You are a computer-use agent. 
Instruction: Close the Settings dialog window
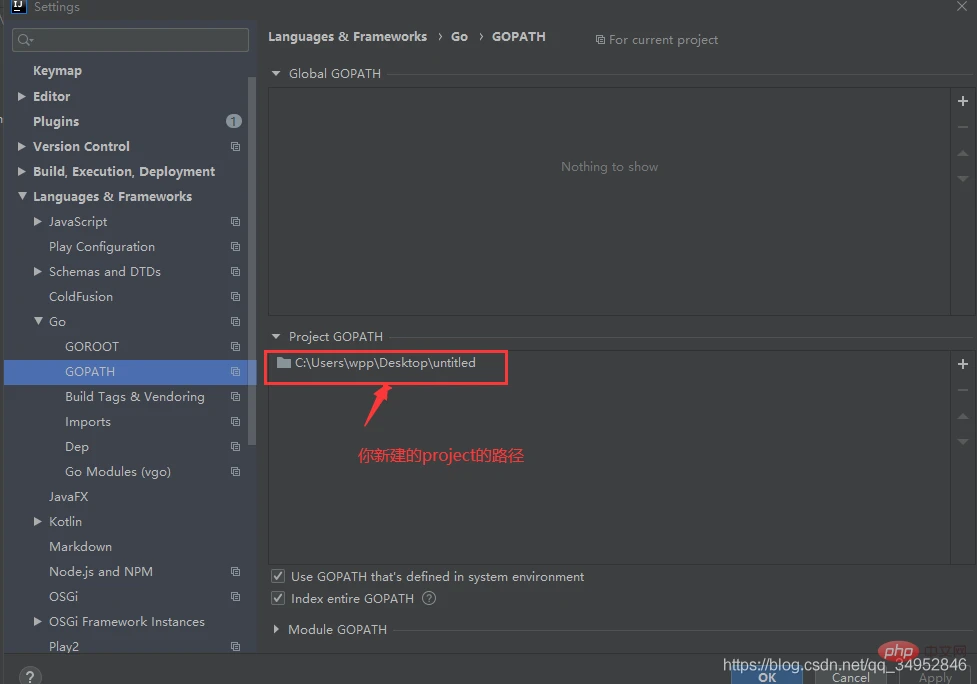tap(962, 6)
